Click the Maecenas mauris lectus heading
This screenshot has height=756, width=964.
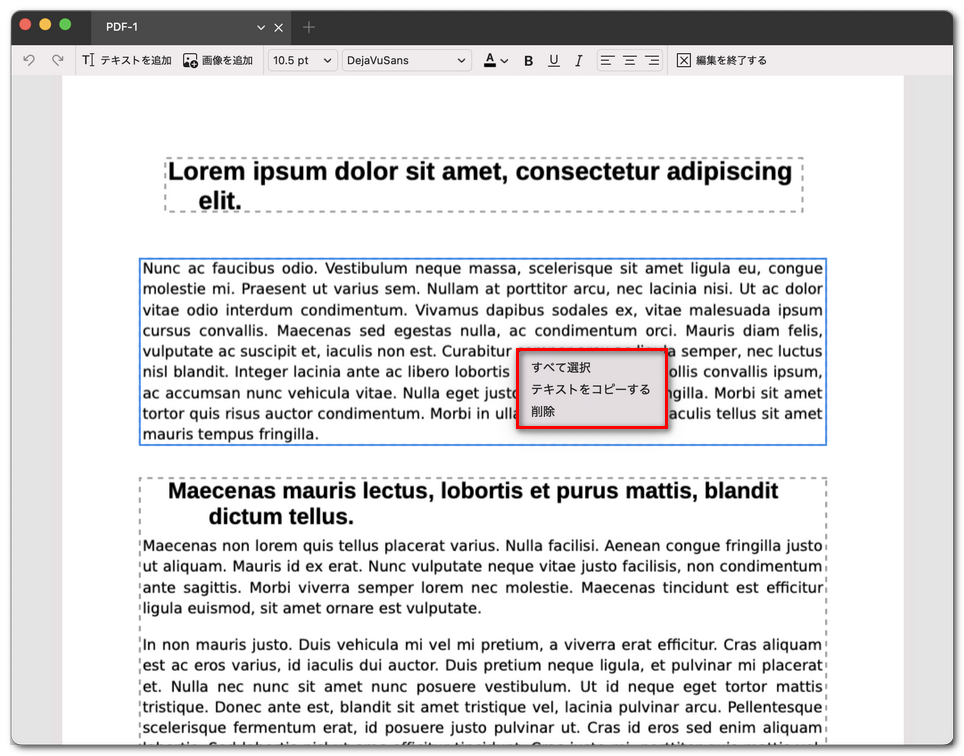pyautogui.click(x=473, y=503)
